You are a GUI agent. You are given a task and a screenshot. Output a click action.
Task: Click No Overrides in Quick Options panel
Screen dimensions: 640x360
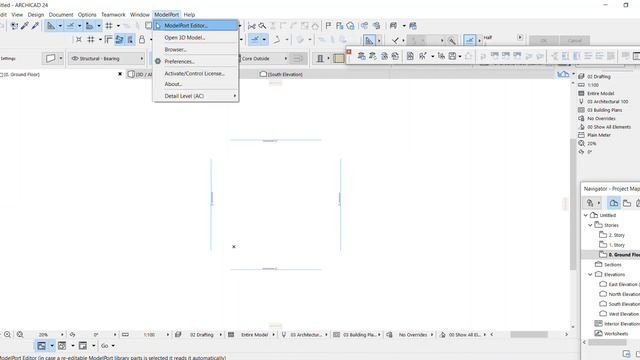coord(601,118)
